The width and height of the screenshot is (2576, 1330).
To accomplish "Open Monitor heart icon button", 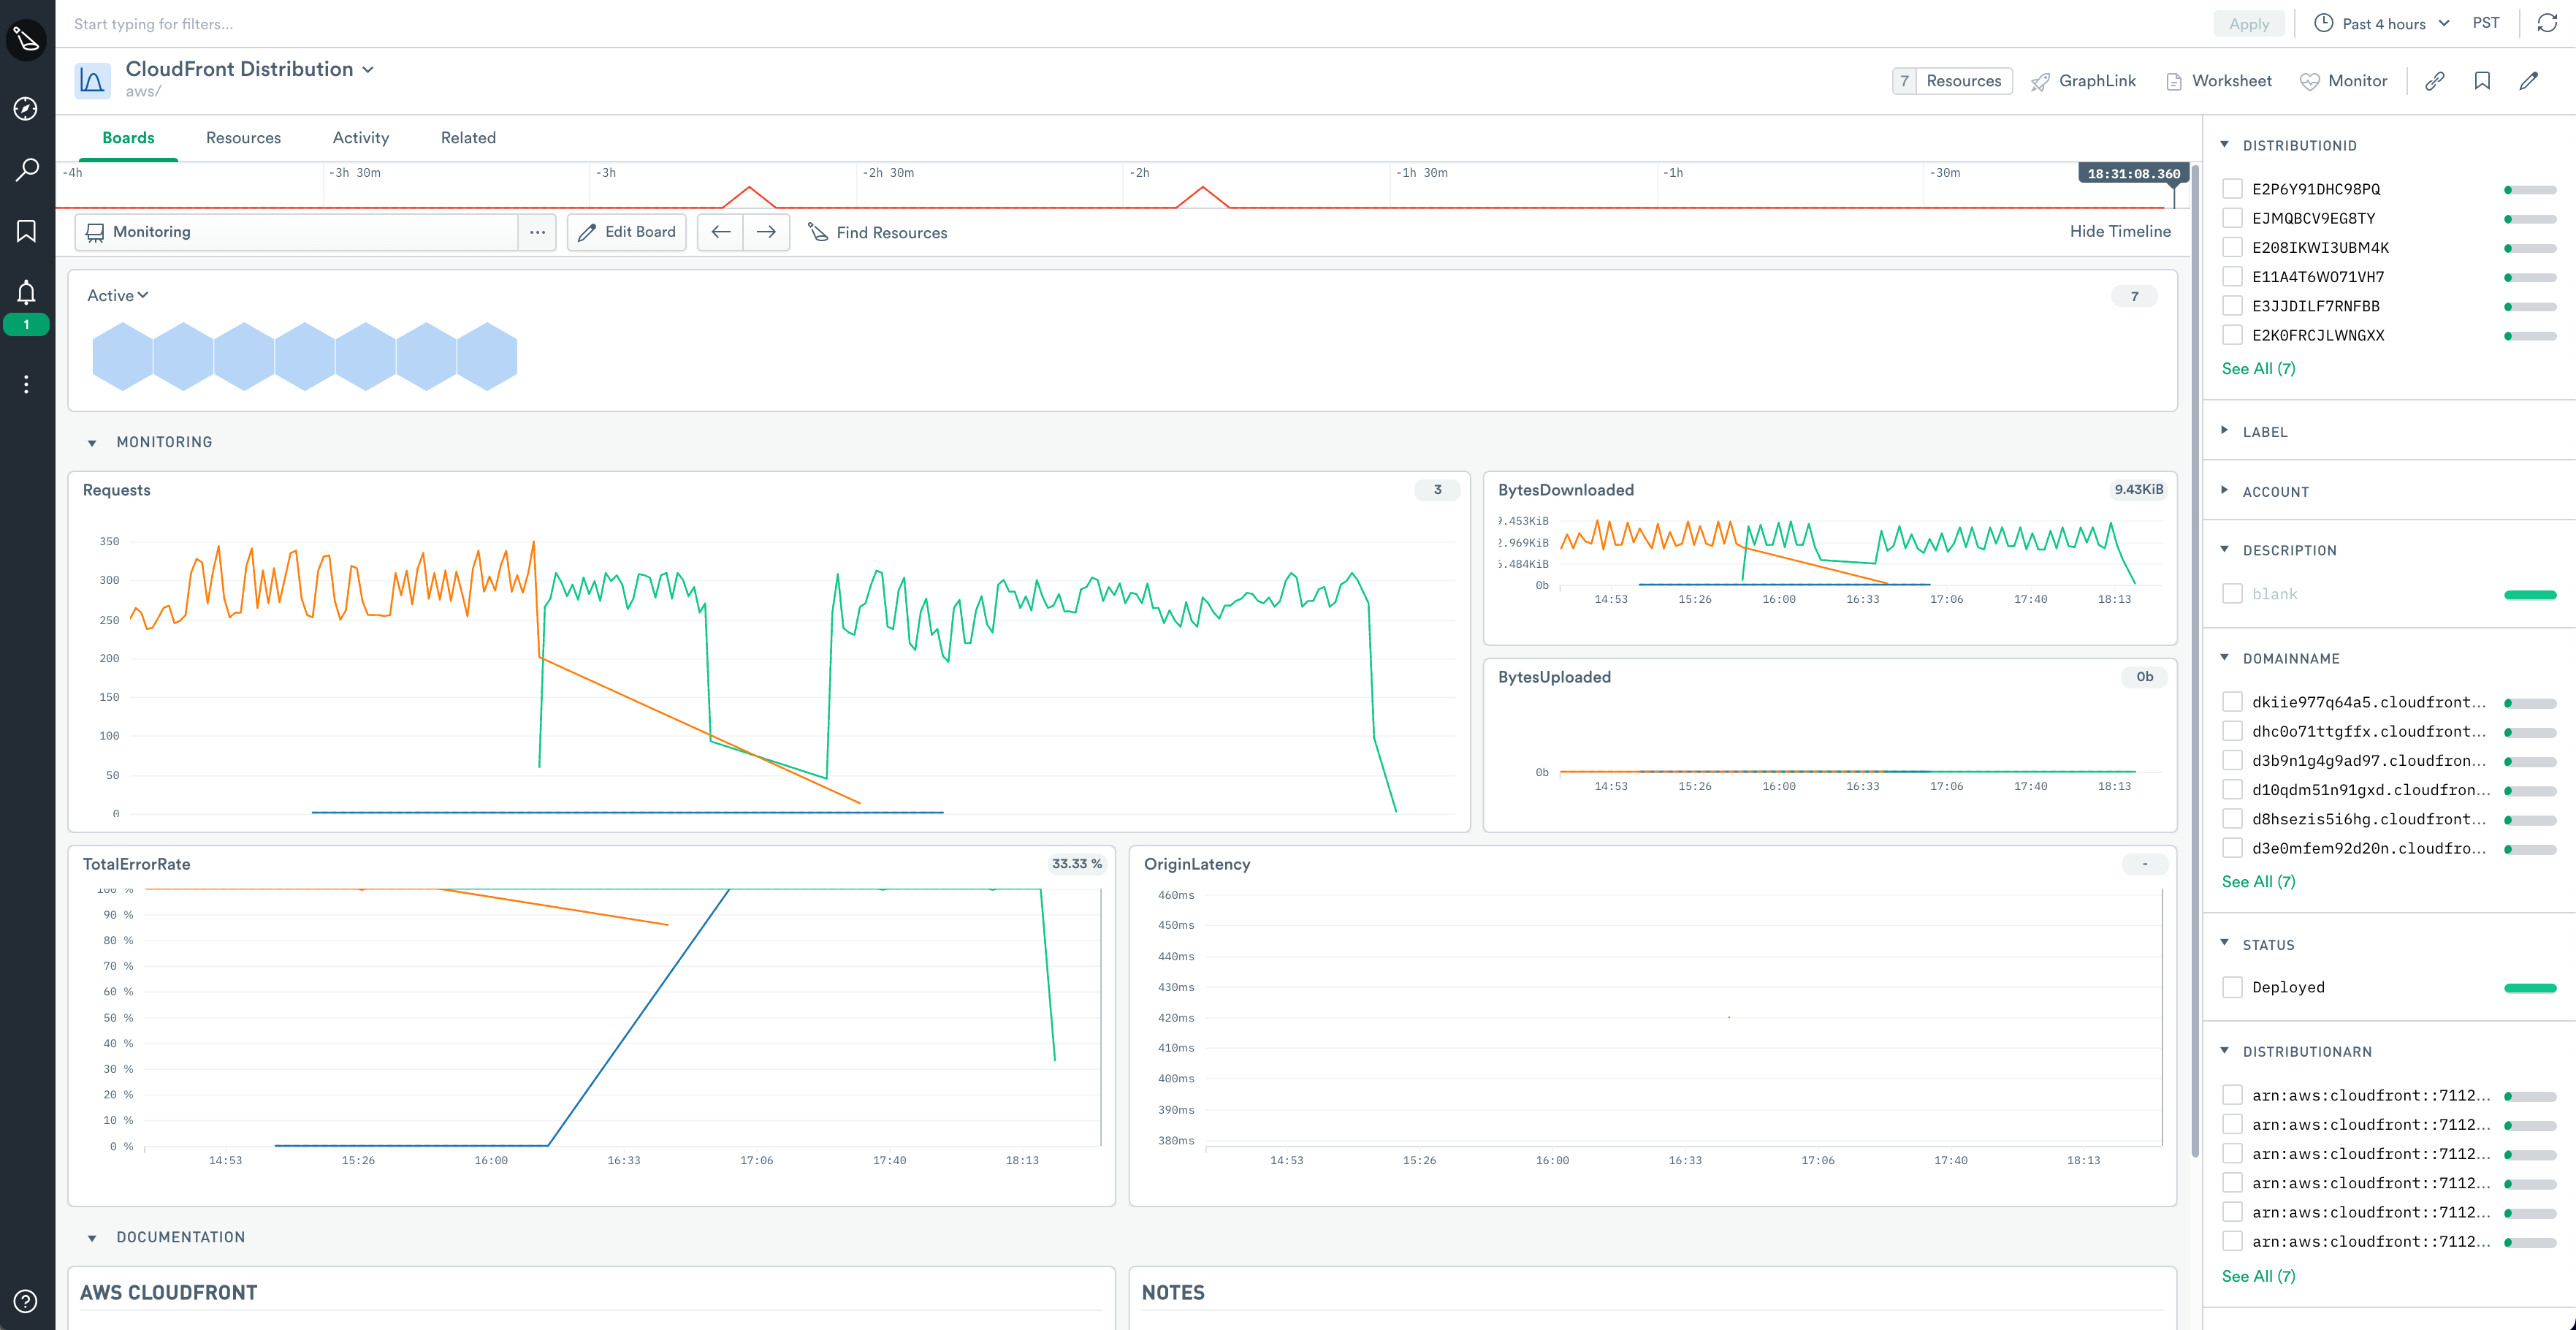I will coord(2343,81).
